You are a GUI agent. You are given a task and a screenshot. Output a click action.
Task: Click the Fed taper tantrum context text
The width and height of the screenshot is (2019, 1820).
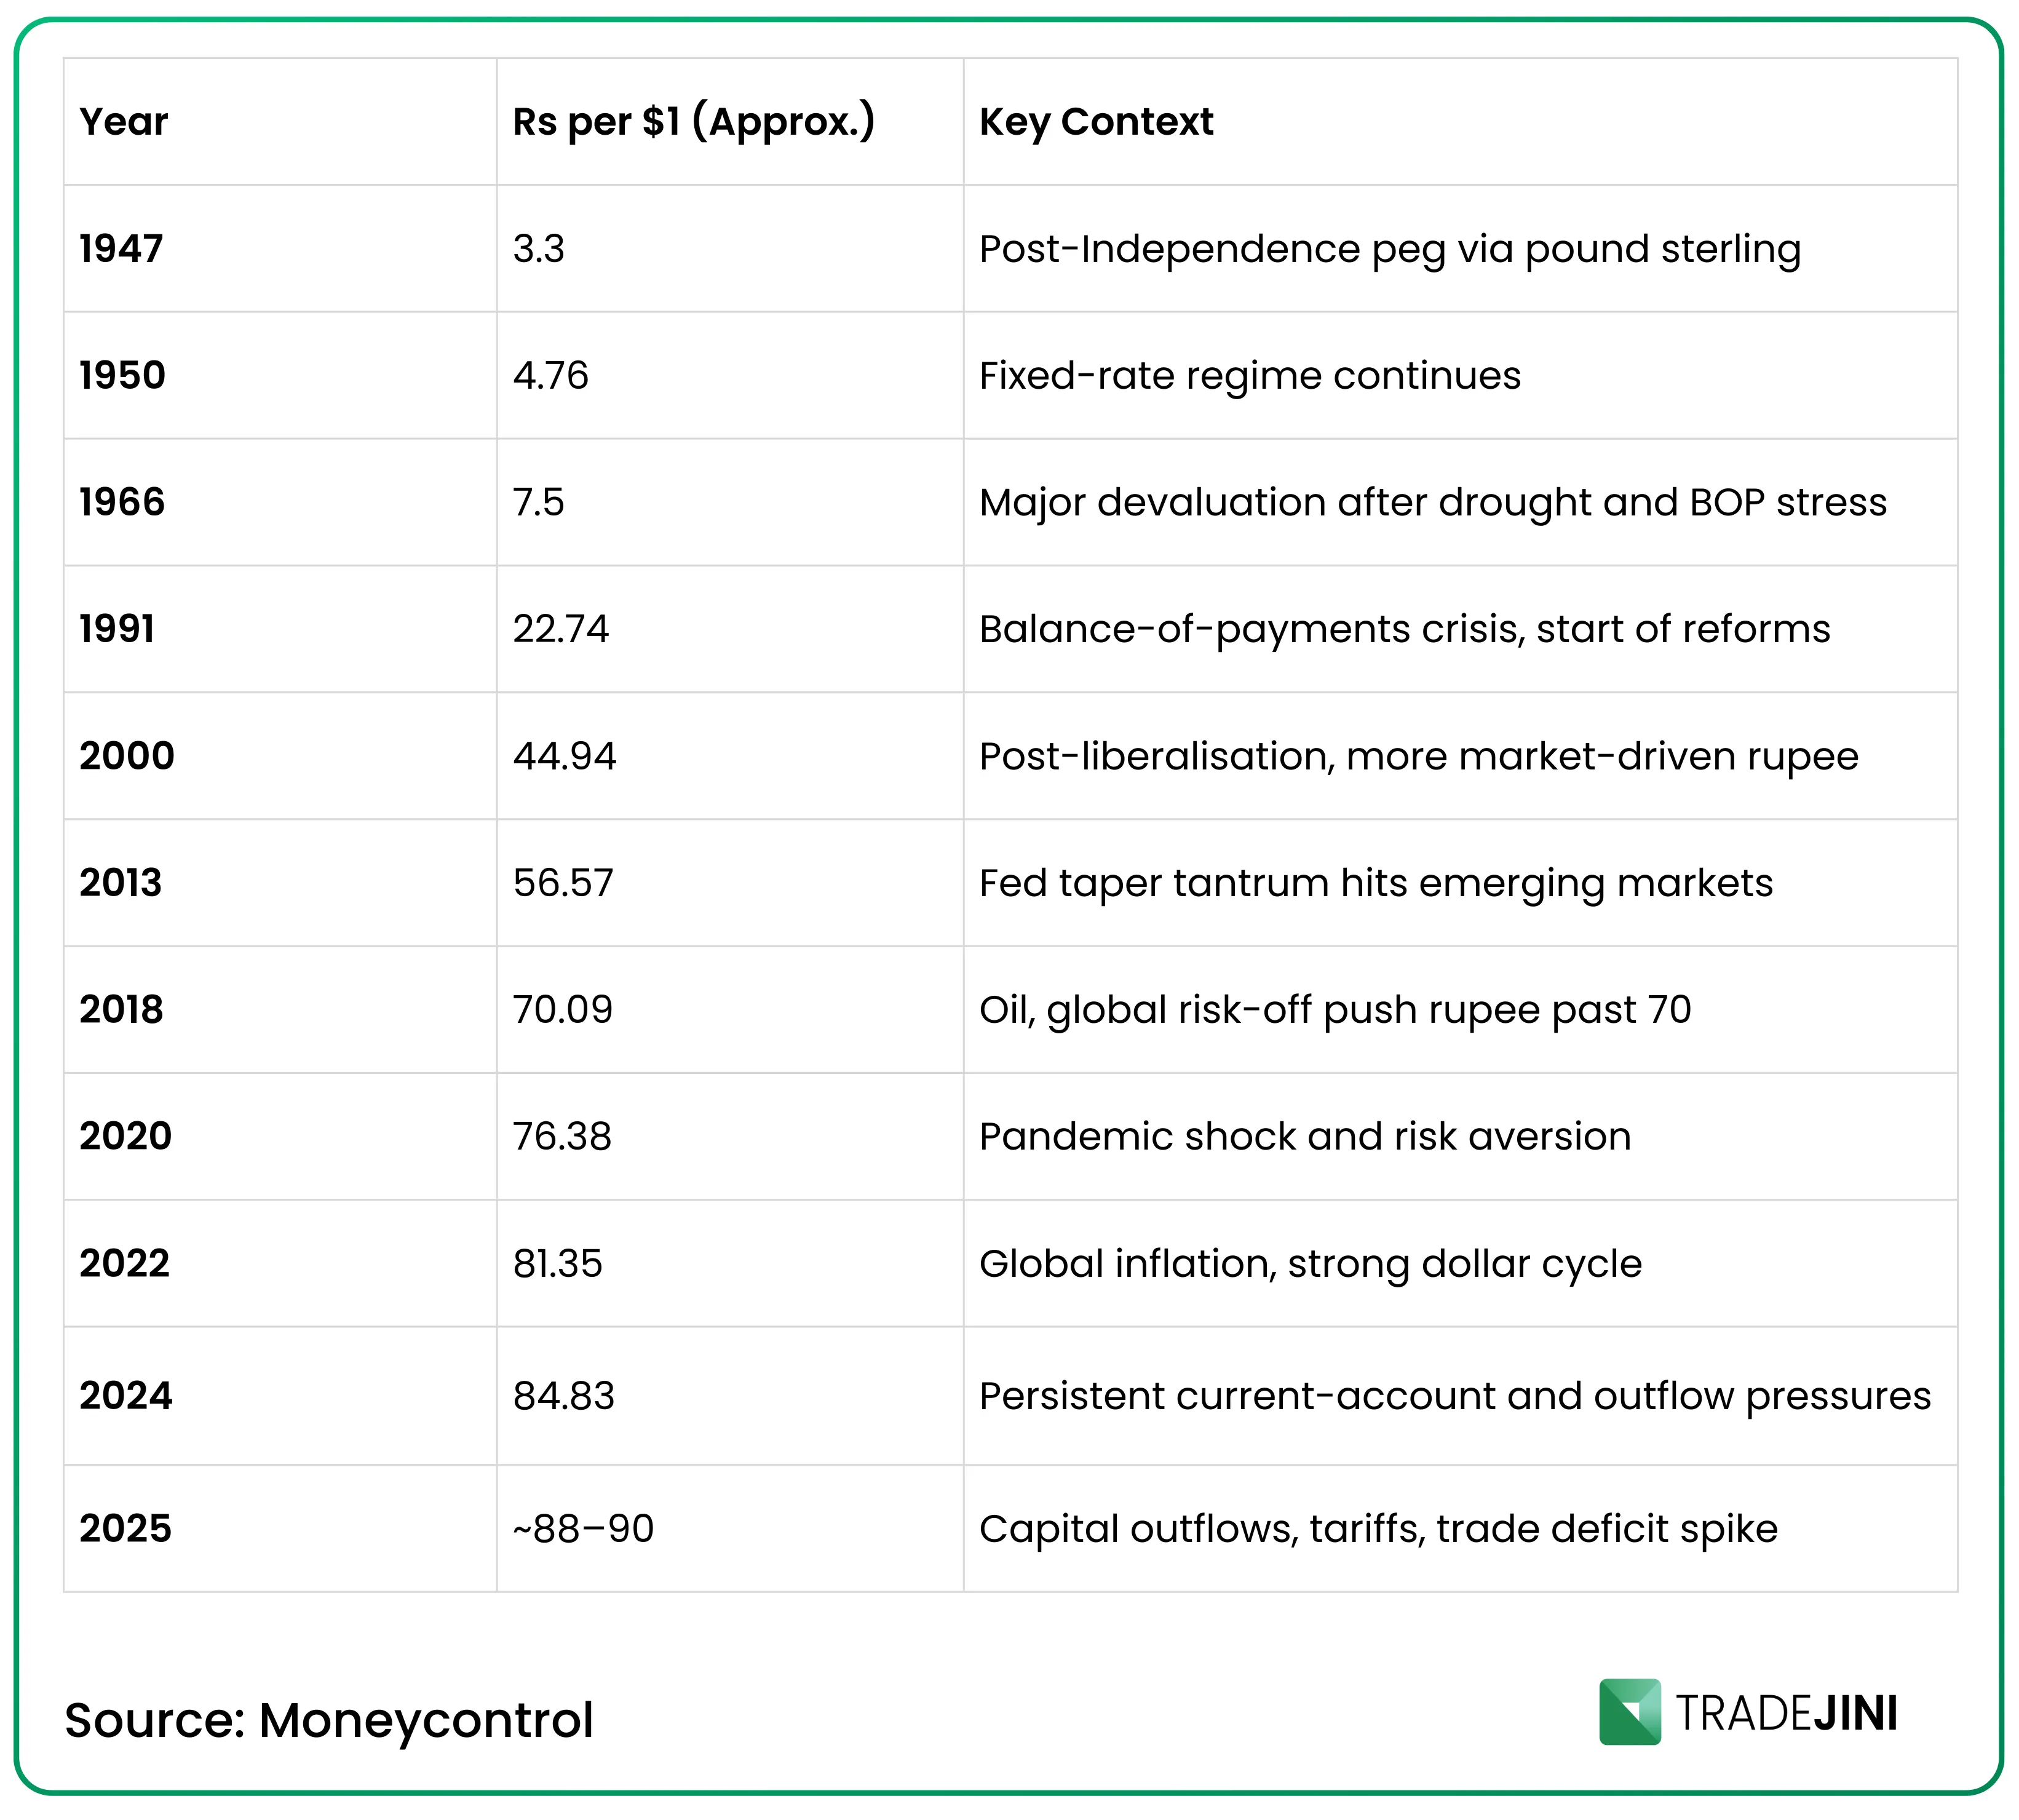click(1375, 883)
